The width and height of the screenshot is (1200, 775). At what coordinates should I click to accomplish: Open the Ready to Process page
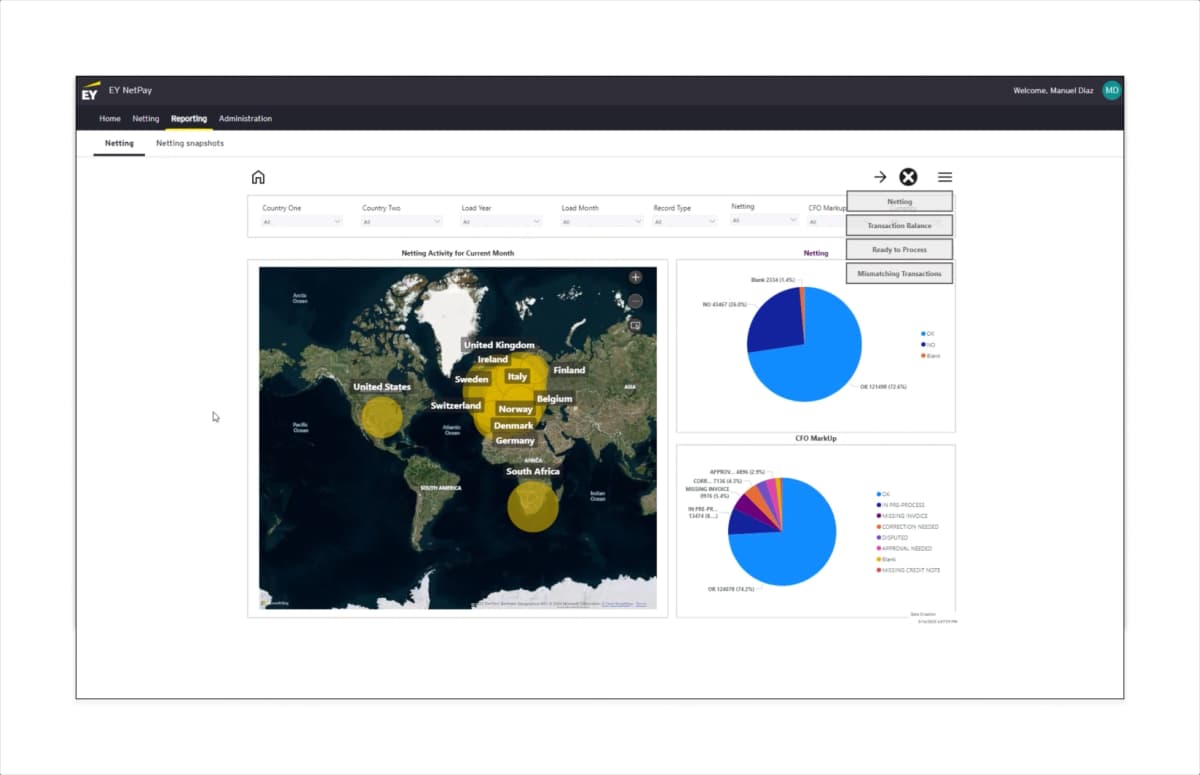point(900,250)
